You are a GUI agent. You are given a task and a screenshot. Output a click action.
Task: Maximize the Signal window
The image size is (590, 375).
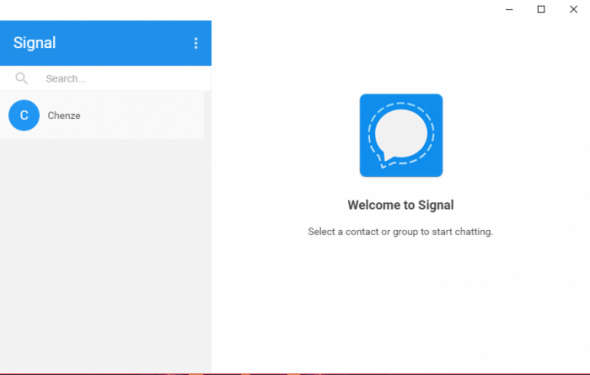pos(541,9)
